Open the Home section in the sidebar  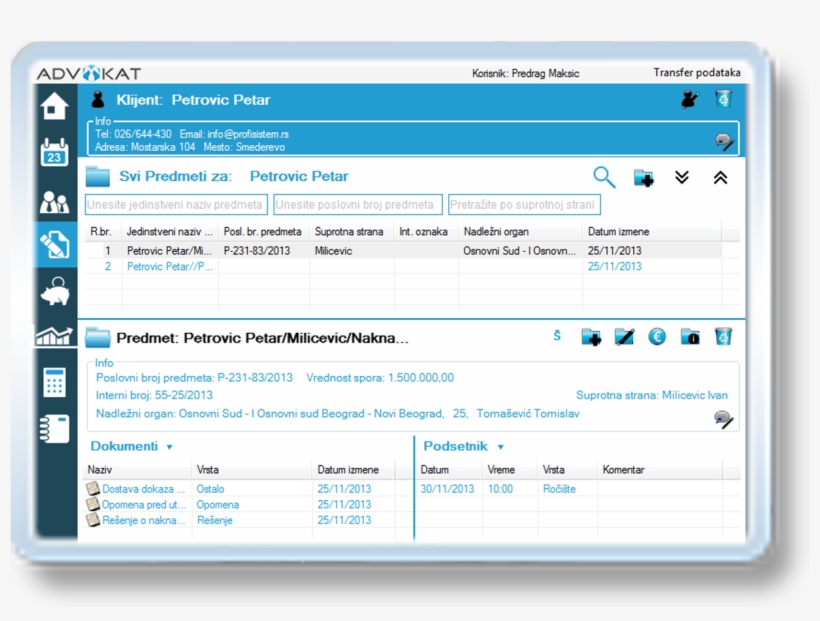point(54,106)
